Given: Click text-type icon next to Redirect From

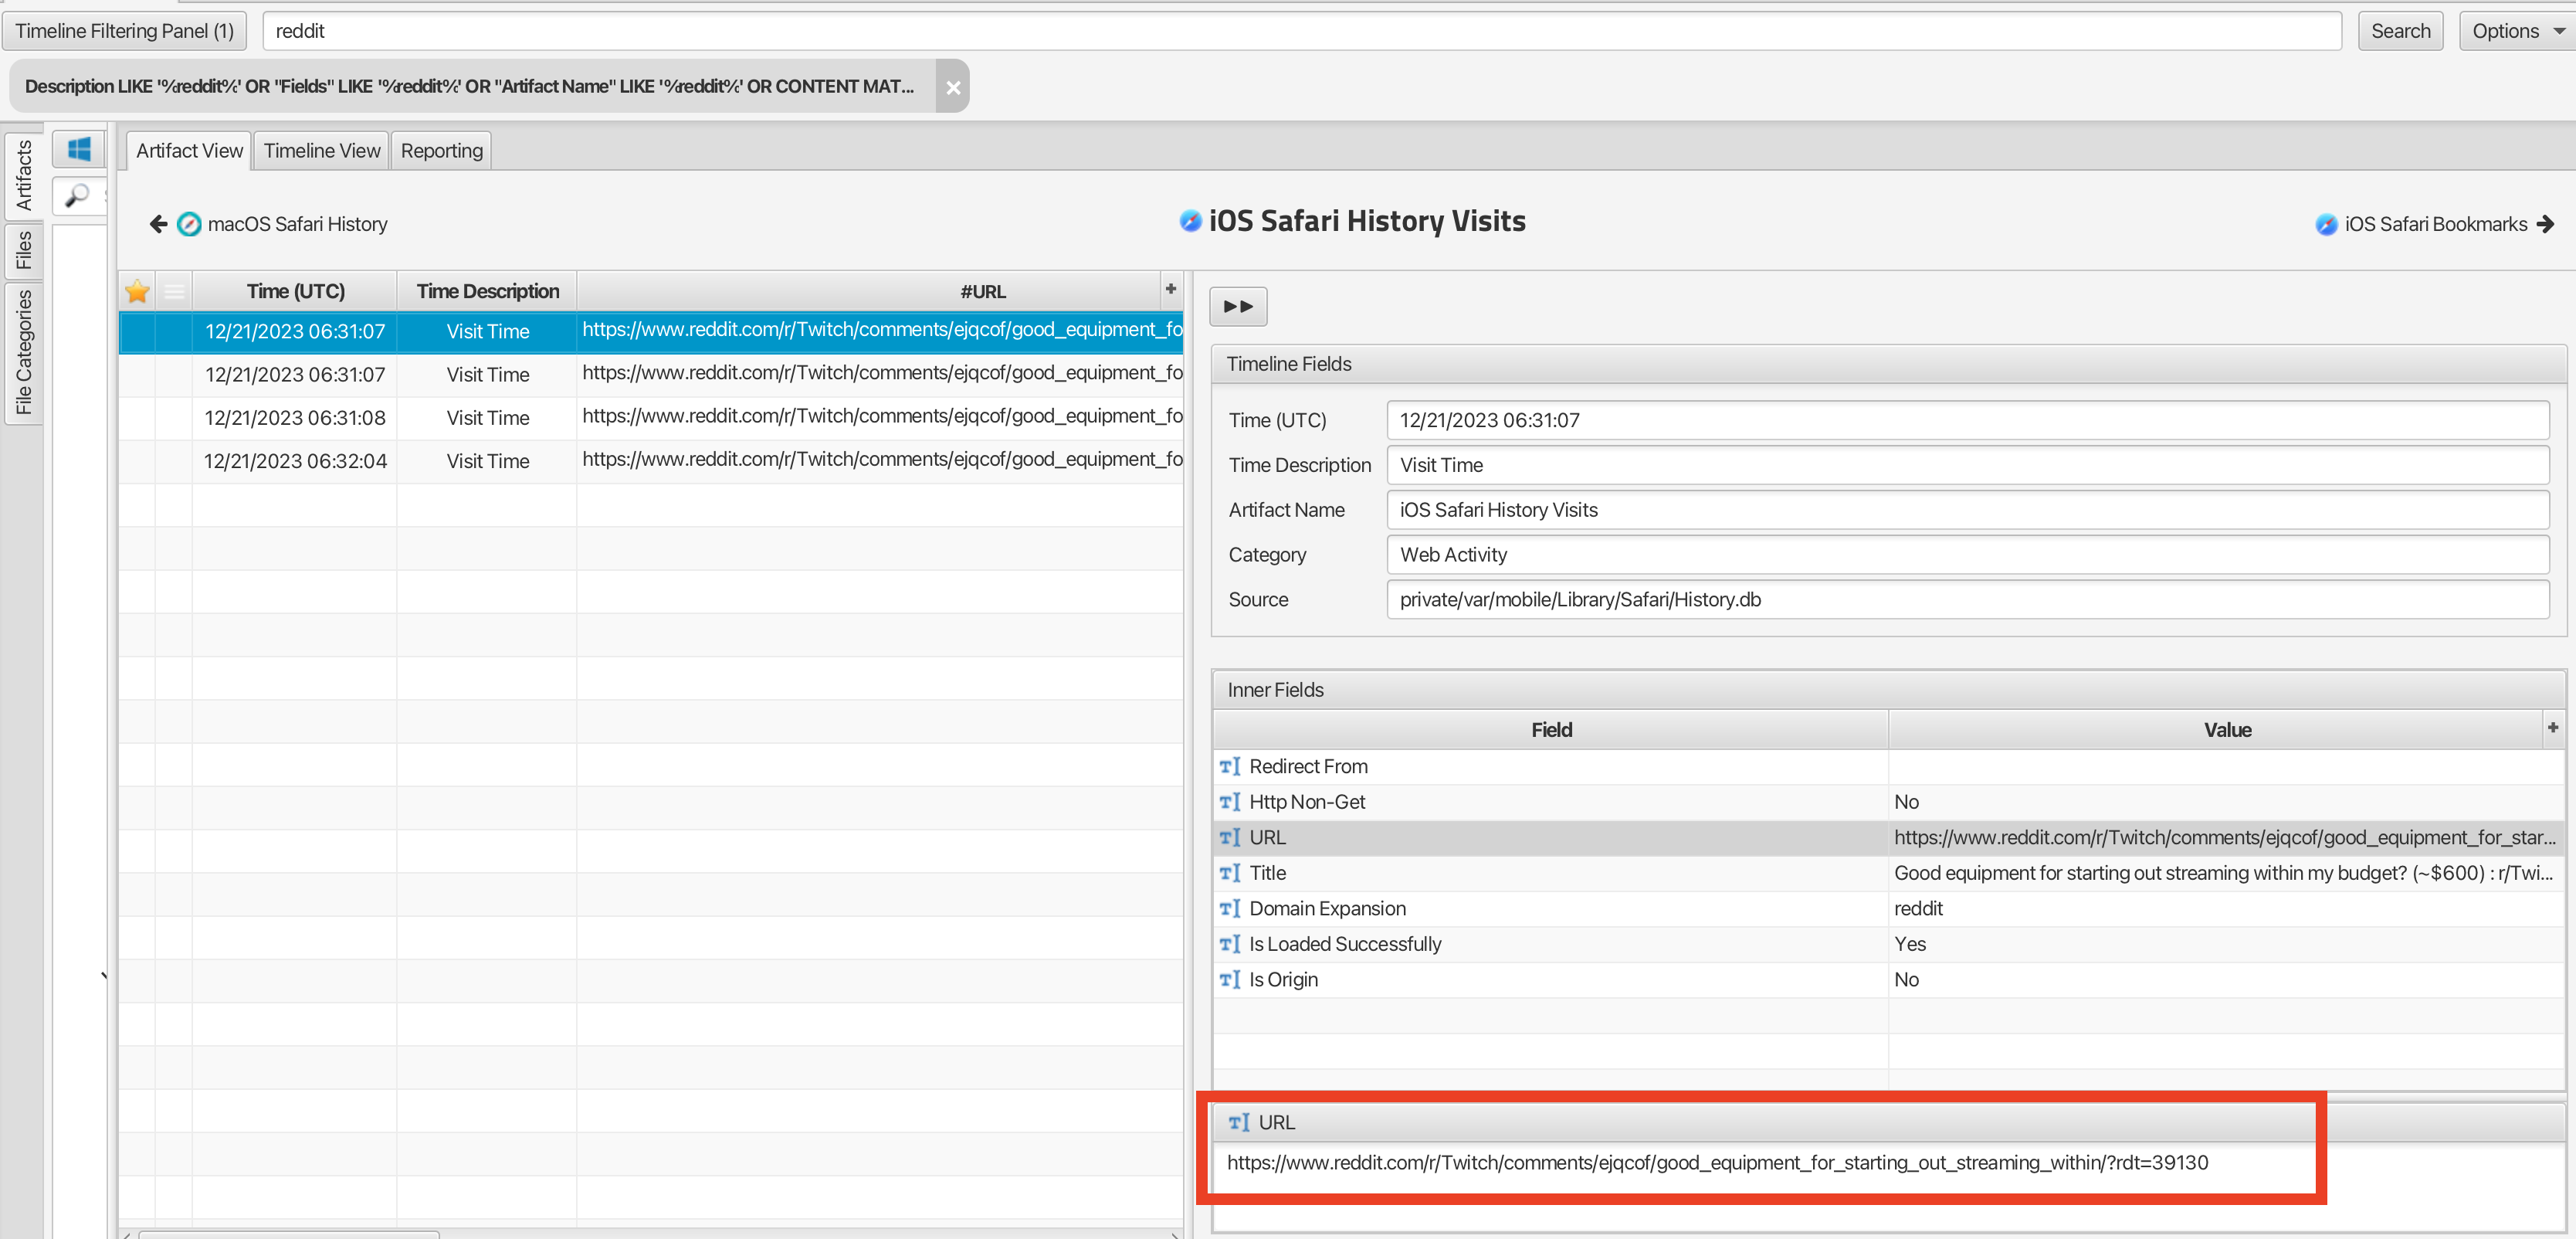Looking at the screenshot, I should [x=1229, y=766].
